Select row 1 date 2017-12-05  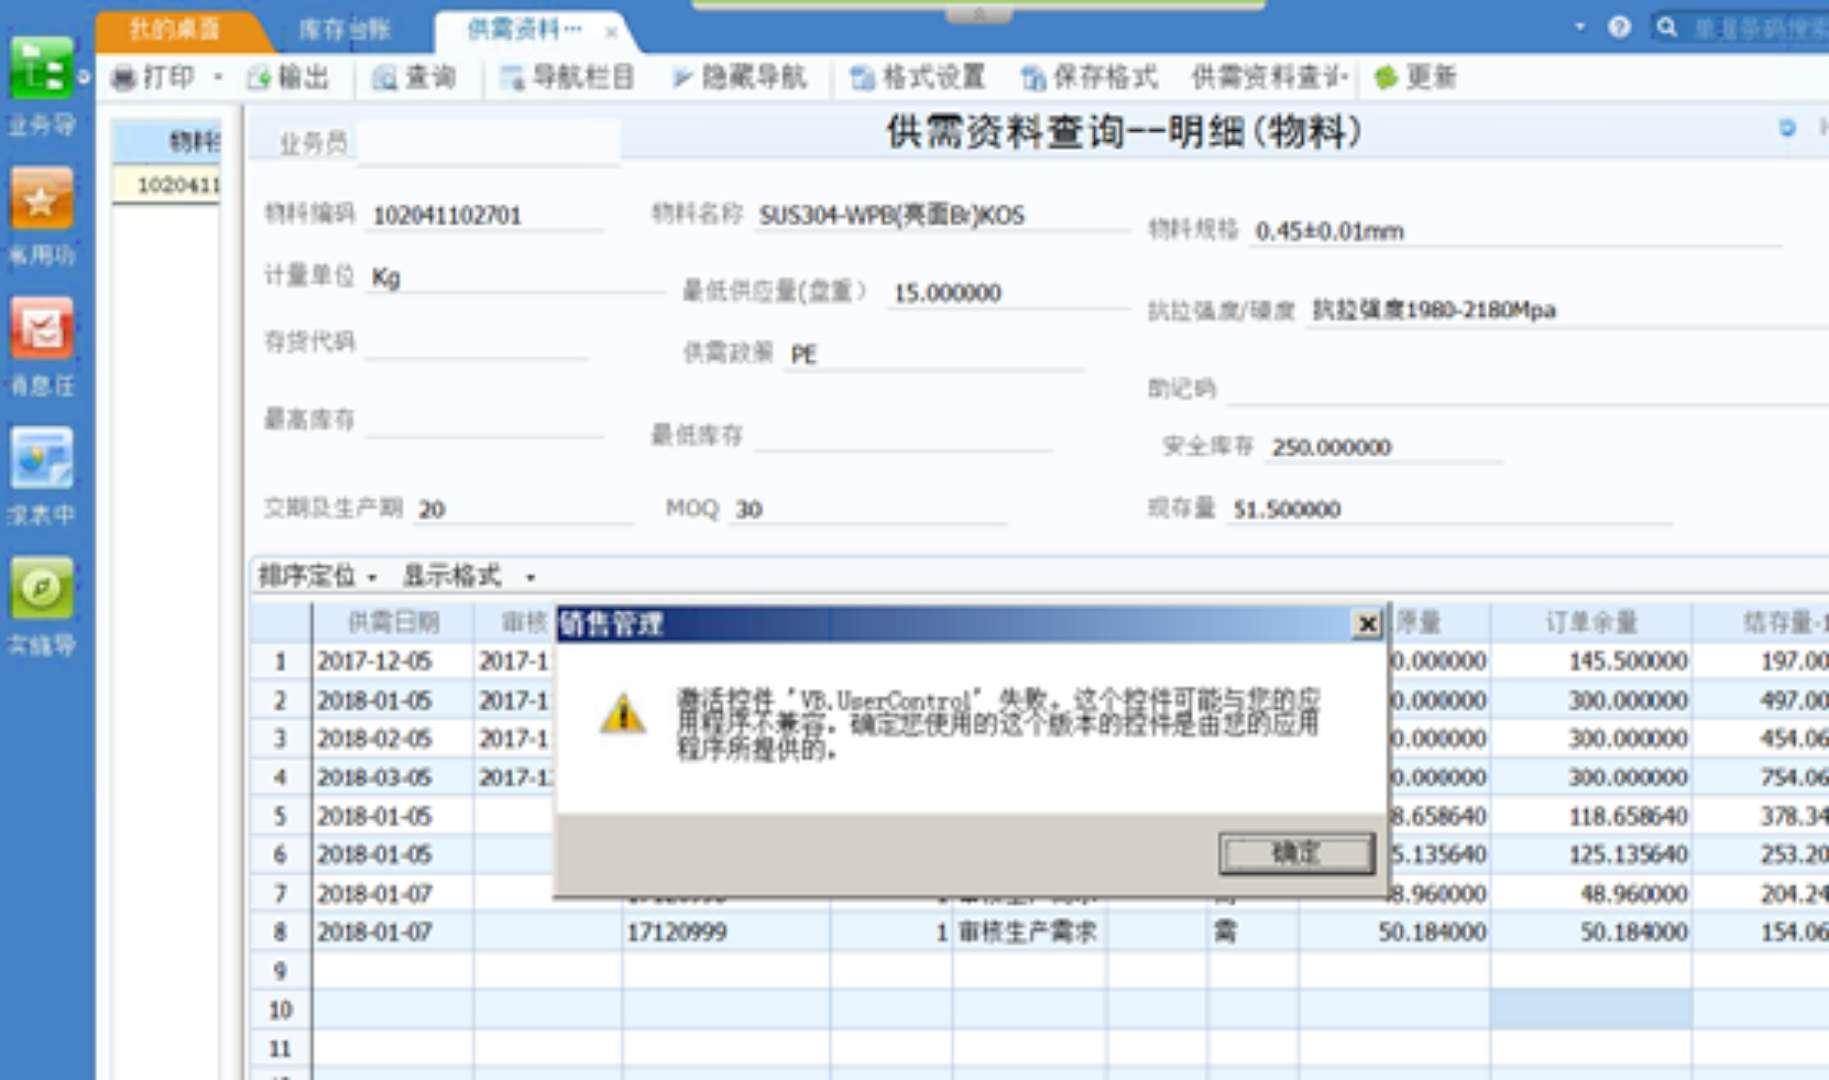tap(393, 661)
